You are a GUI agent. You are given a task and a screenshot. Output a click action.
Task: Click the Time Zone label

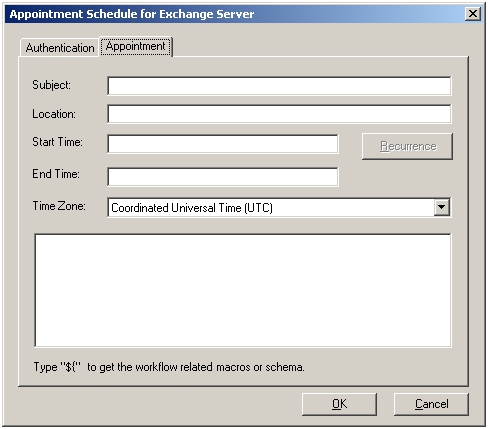(x=59, y=206)
